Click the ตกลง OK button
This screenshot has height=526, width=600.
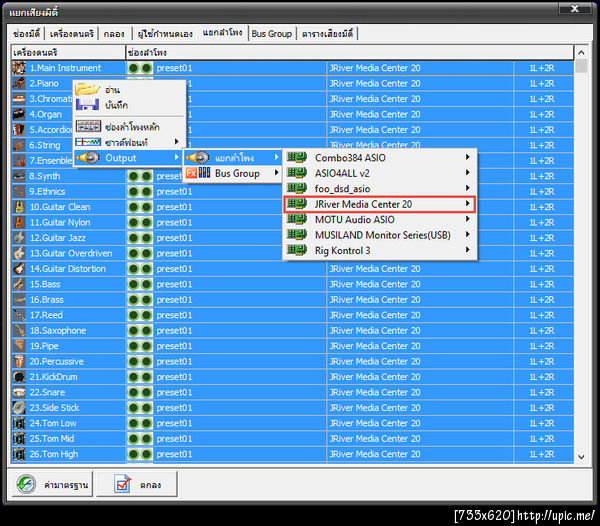point(137,485)
